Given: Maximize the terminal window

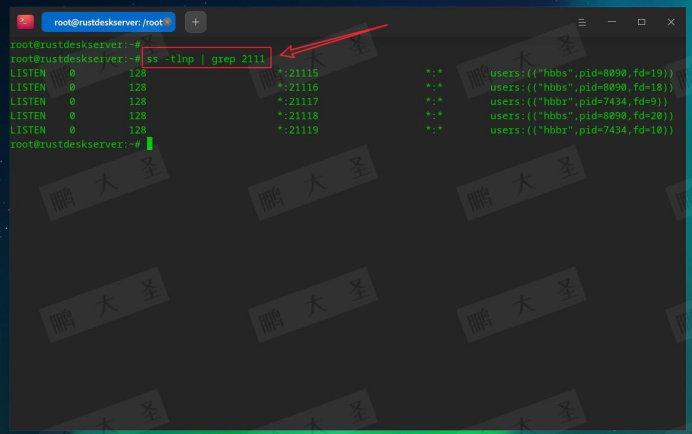Looking at the screenshot, I should (x=641, y=22).
